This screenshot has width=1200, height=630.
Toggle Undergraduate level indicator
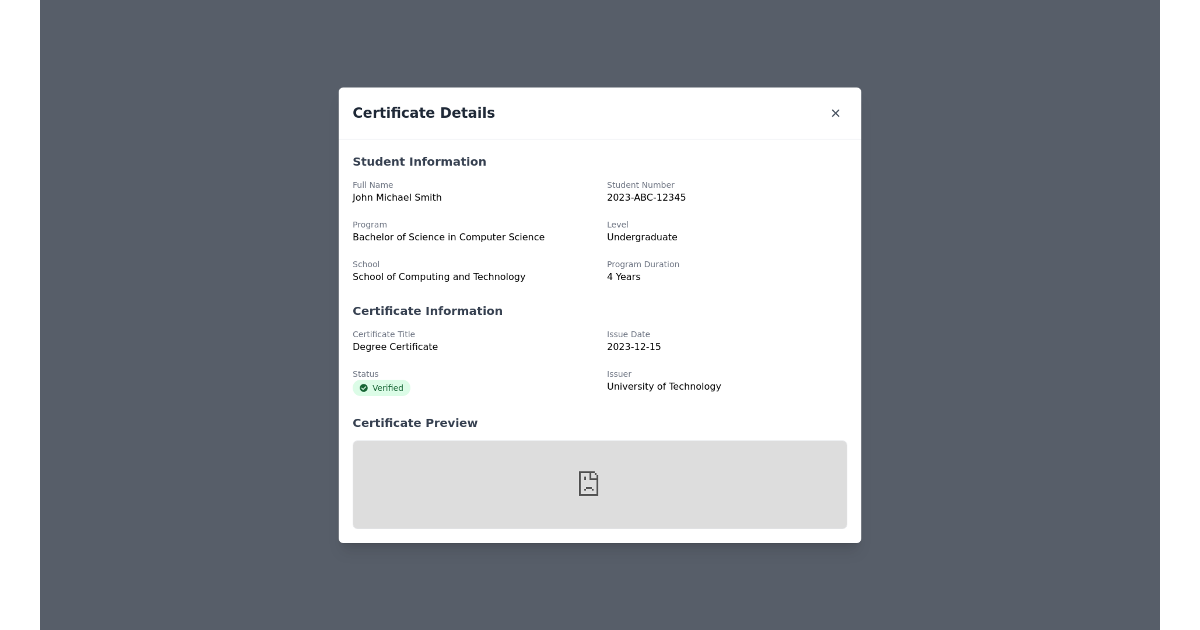(x=642, y=237)
